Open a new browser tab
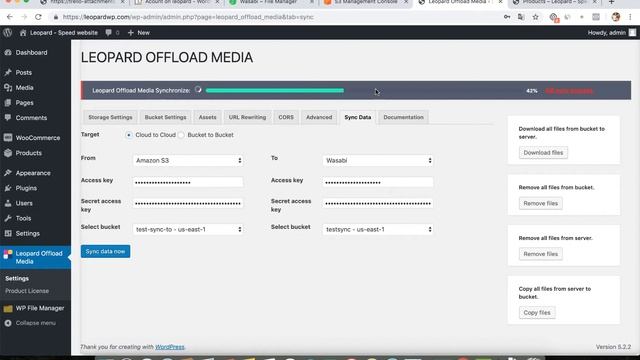 [x=611, y=2]
